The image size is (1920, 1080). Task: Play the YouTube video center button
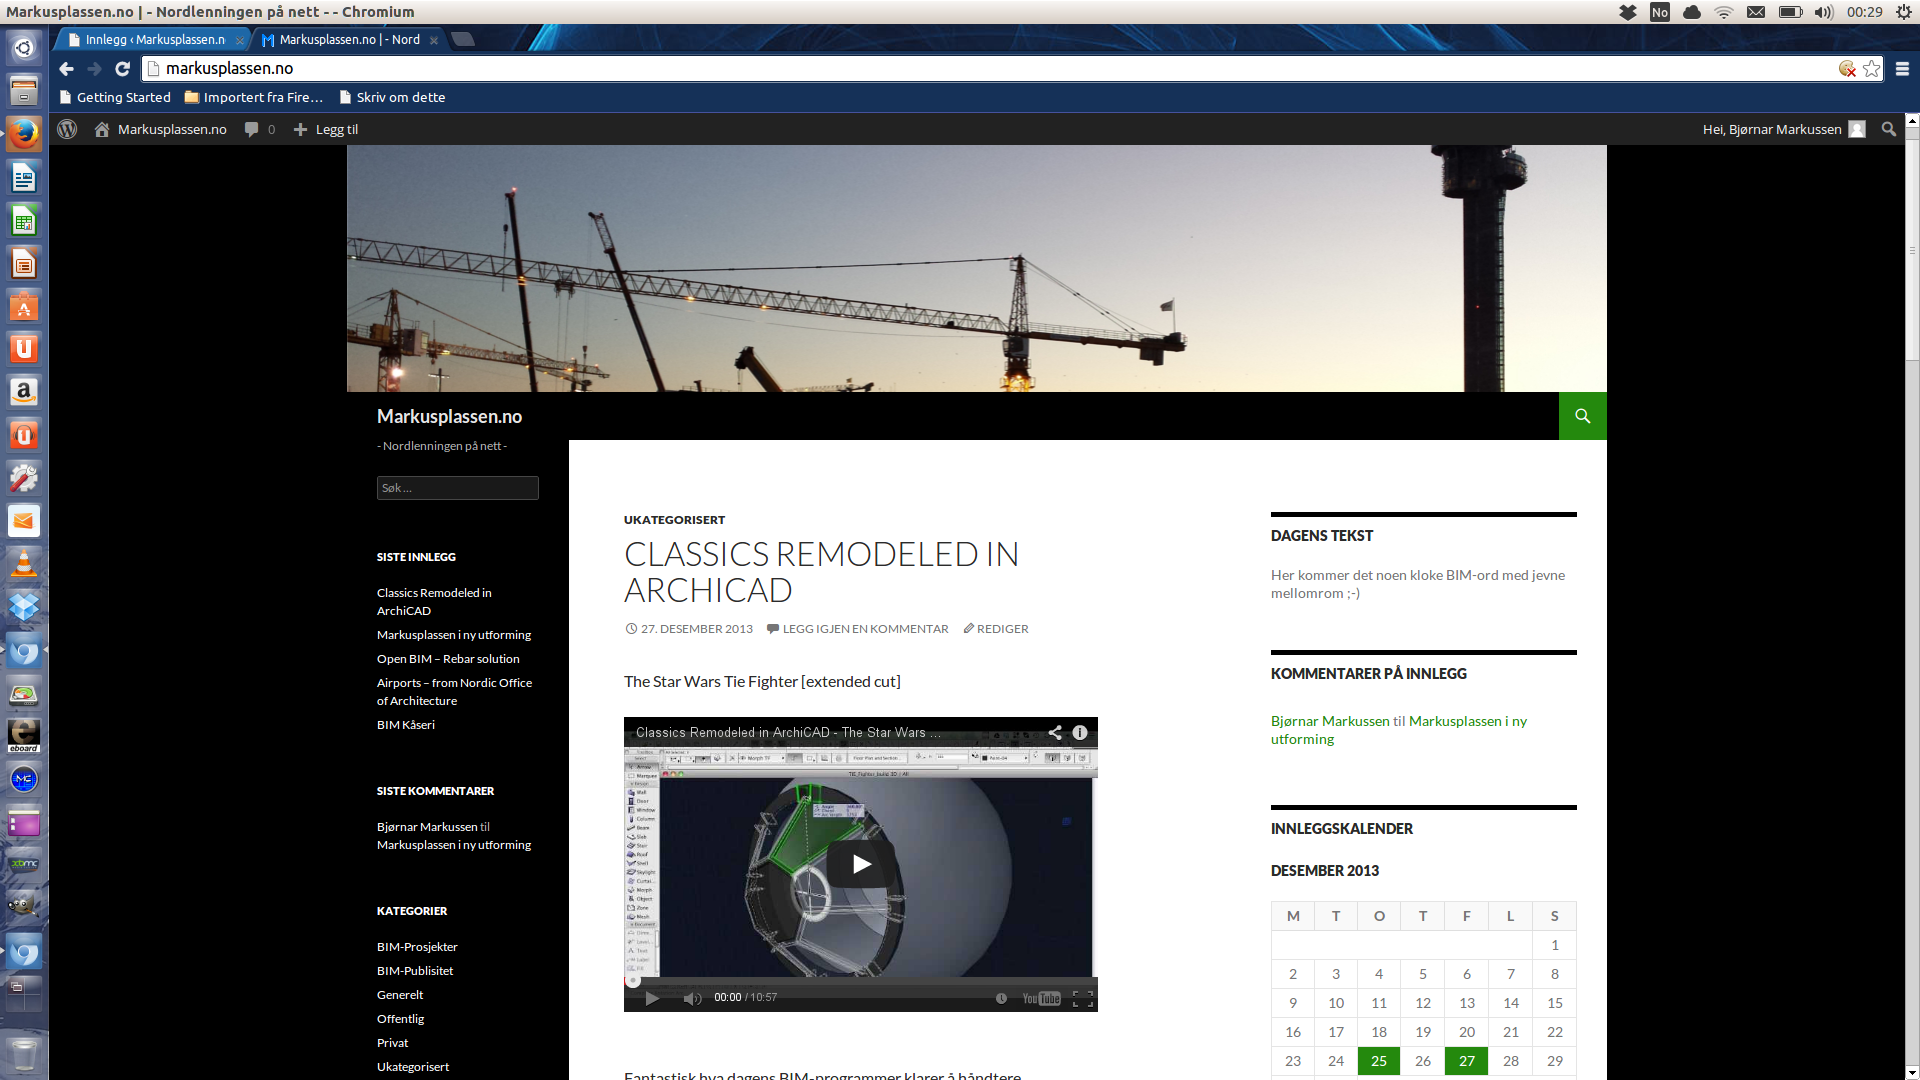tap(861, 864)
